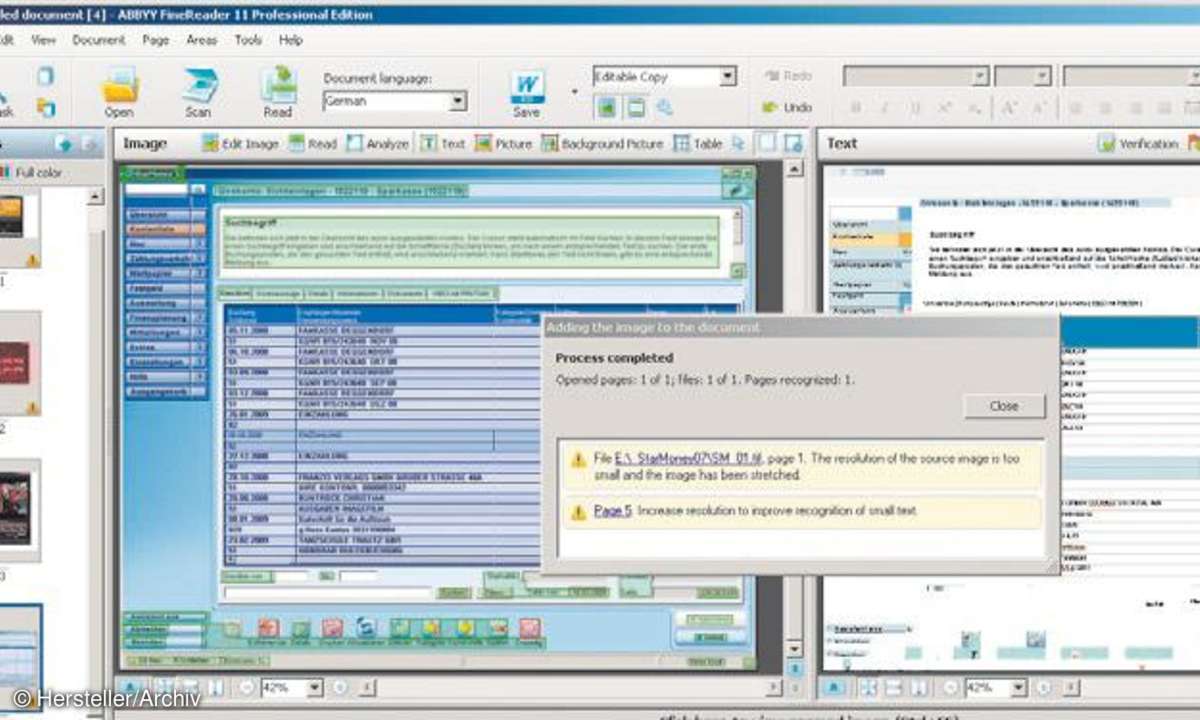Open the View menu

click(43, 40)
